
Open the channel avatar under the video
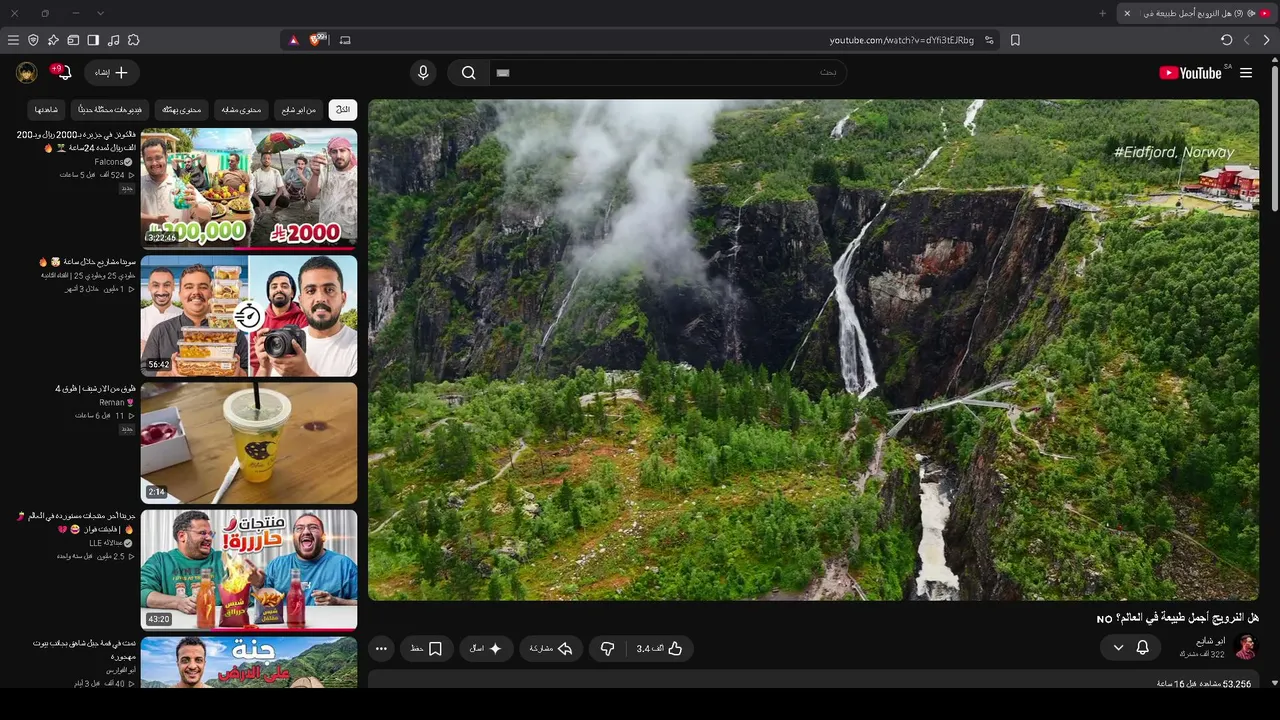[1246, 647]
